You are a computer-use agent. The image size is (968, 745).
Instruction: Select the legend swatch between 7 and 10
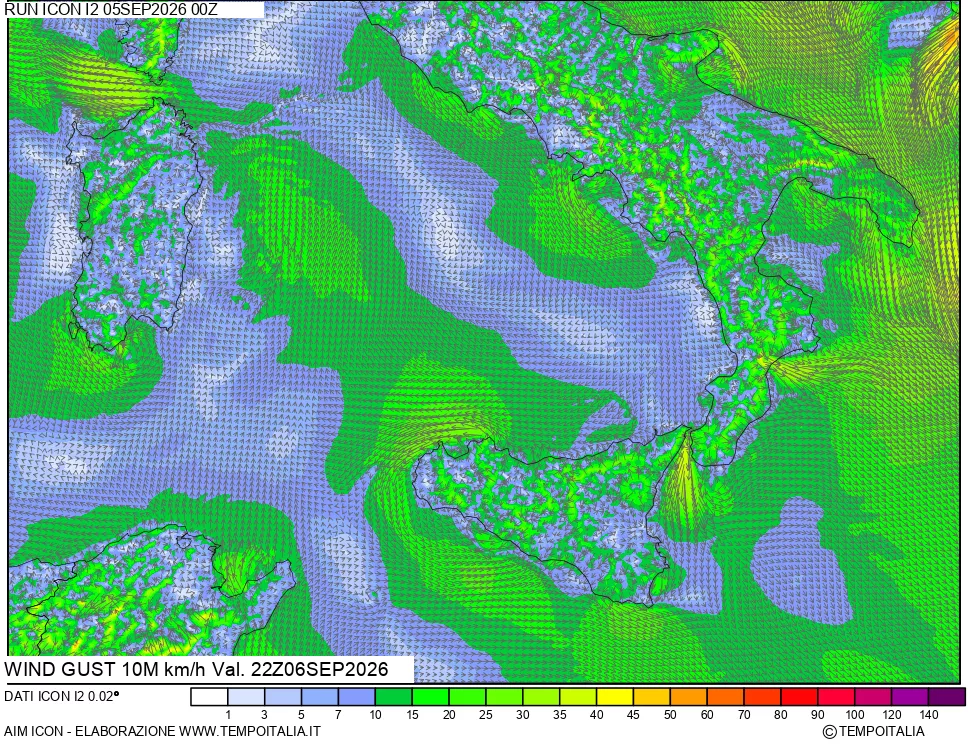point(357,697)
